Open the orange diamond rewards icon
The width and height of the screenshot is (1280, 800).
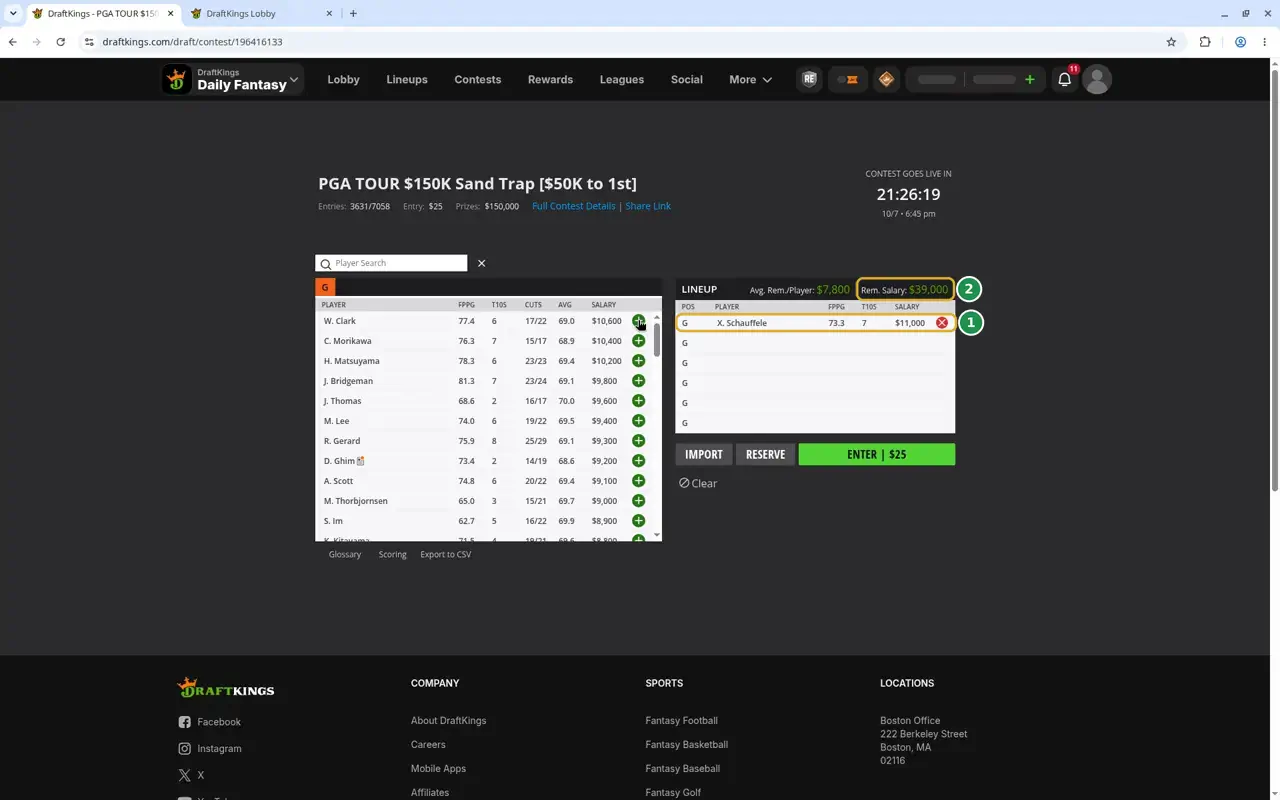click(x=886, y=80)
